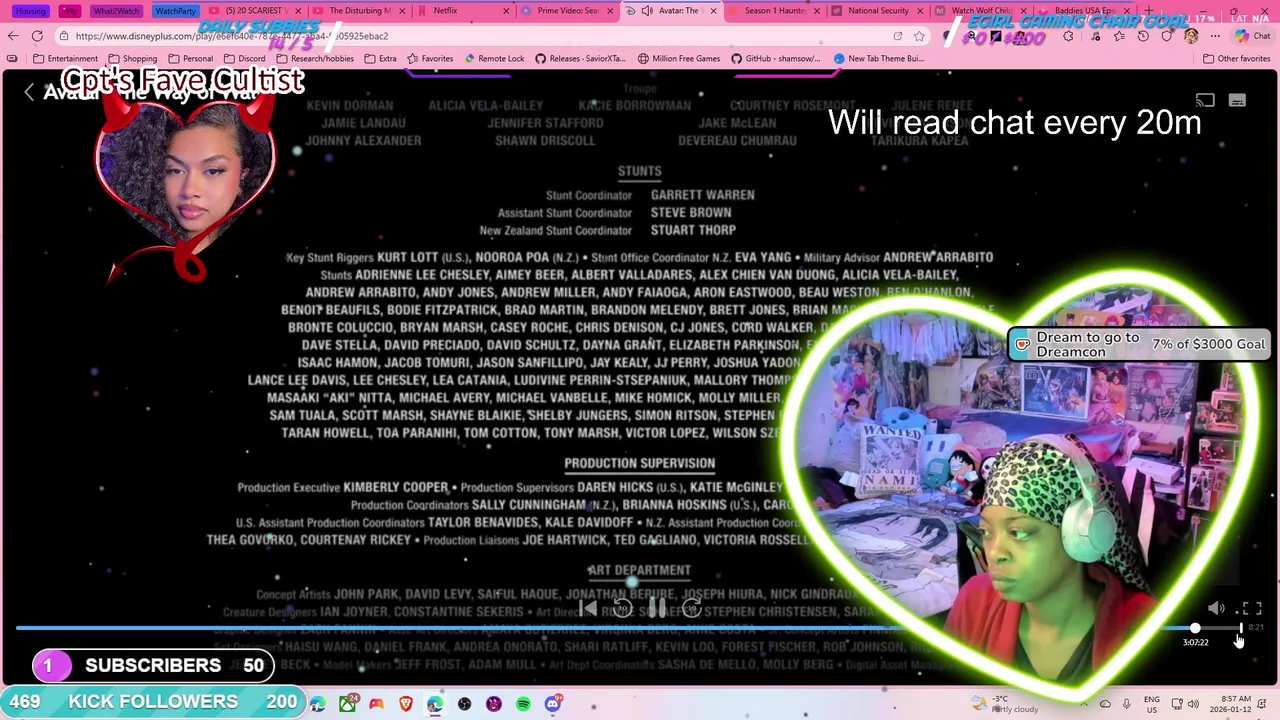The image size is (1280, 720).
Task: Restart the video from the beginning
Action: [588, 608]
